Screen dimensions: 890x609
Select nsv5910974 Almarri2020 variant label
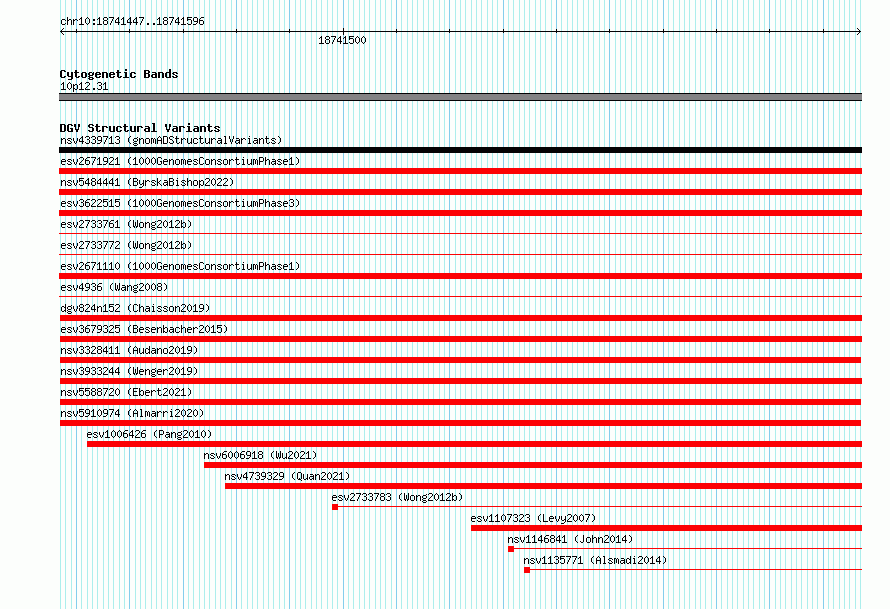[132, 413]
